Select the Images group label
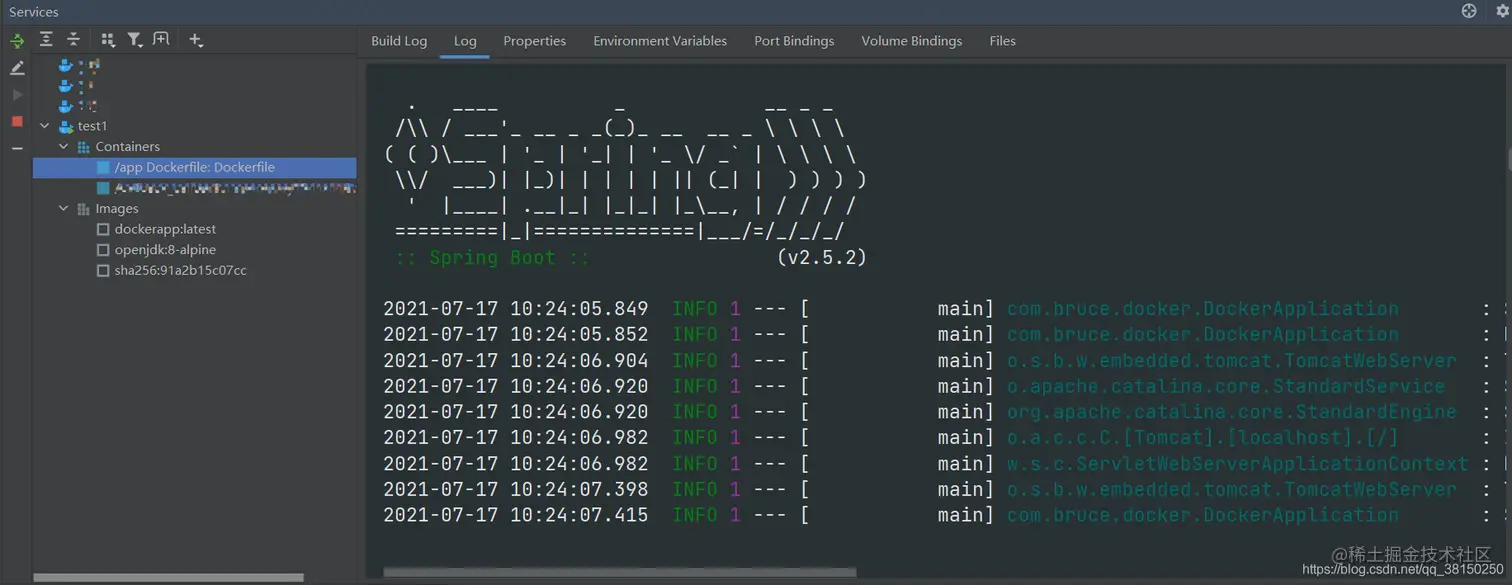Viewport: 1512px width, 585px height. point(117,209)
